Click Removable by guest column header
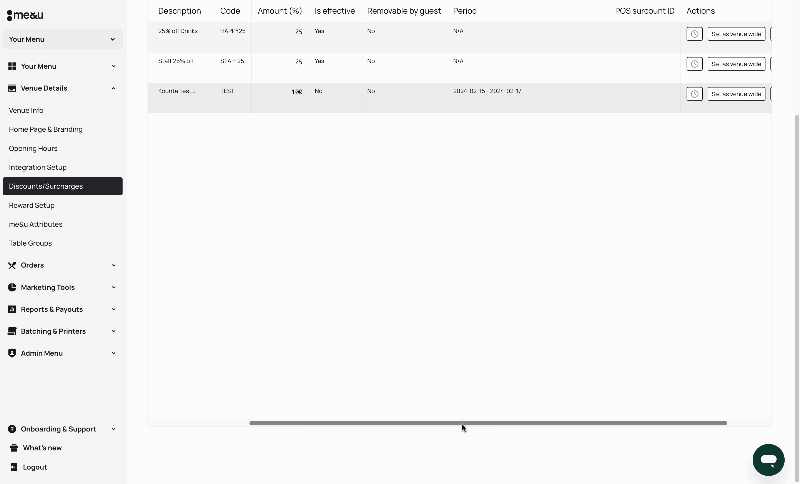 pyautogui.click(x=404, y=11)
